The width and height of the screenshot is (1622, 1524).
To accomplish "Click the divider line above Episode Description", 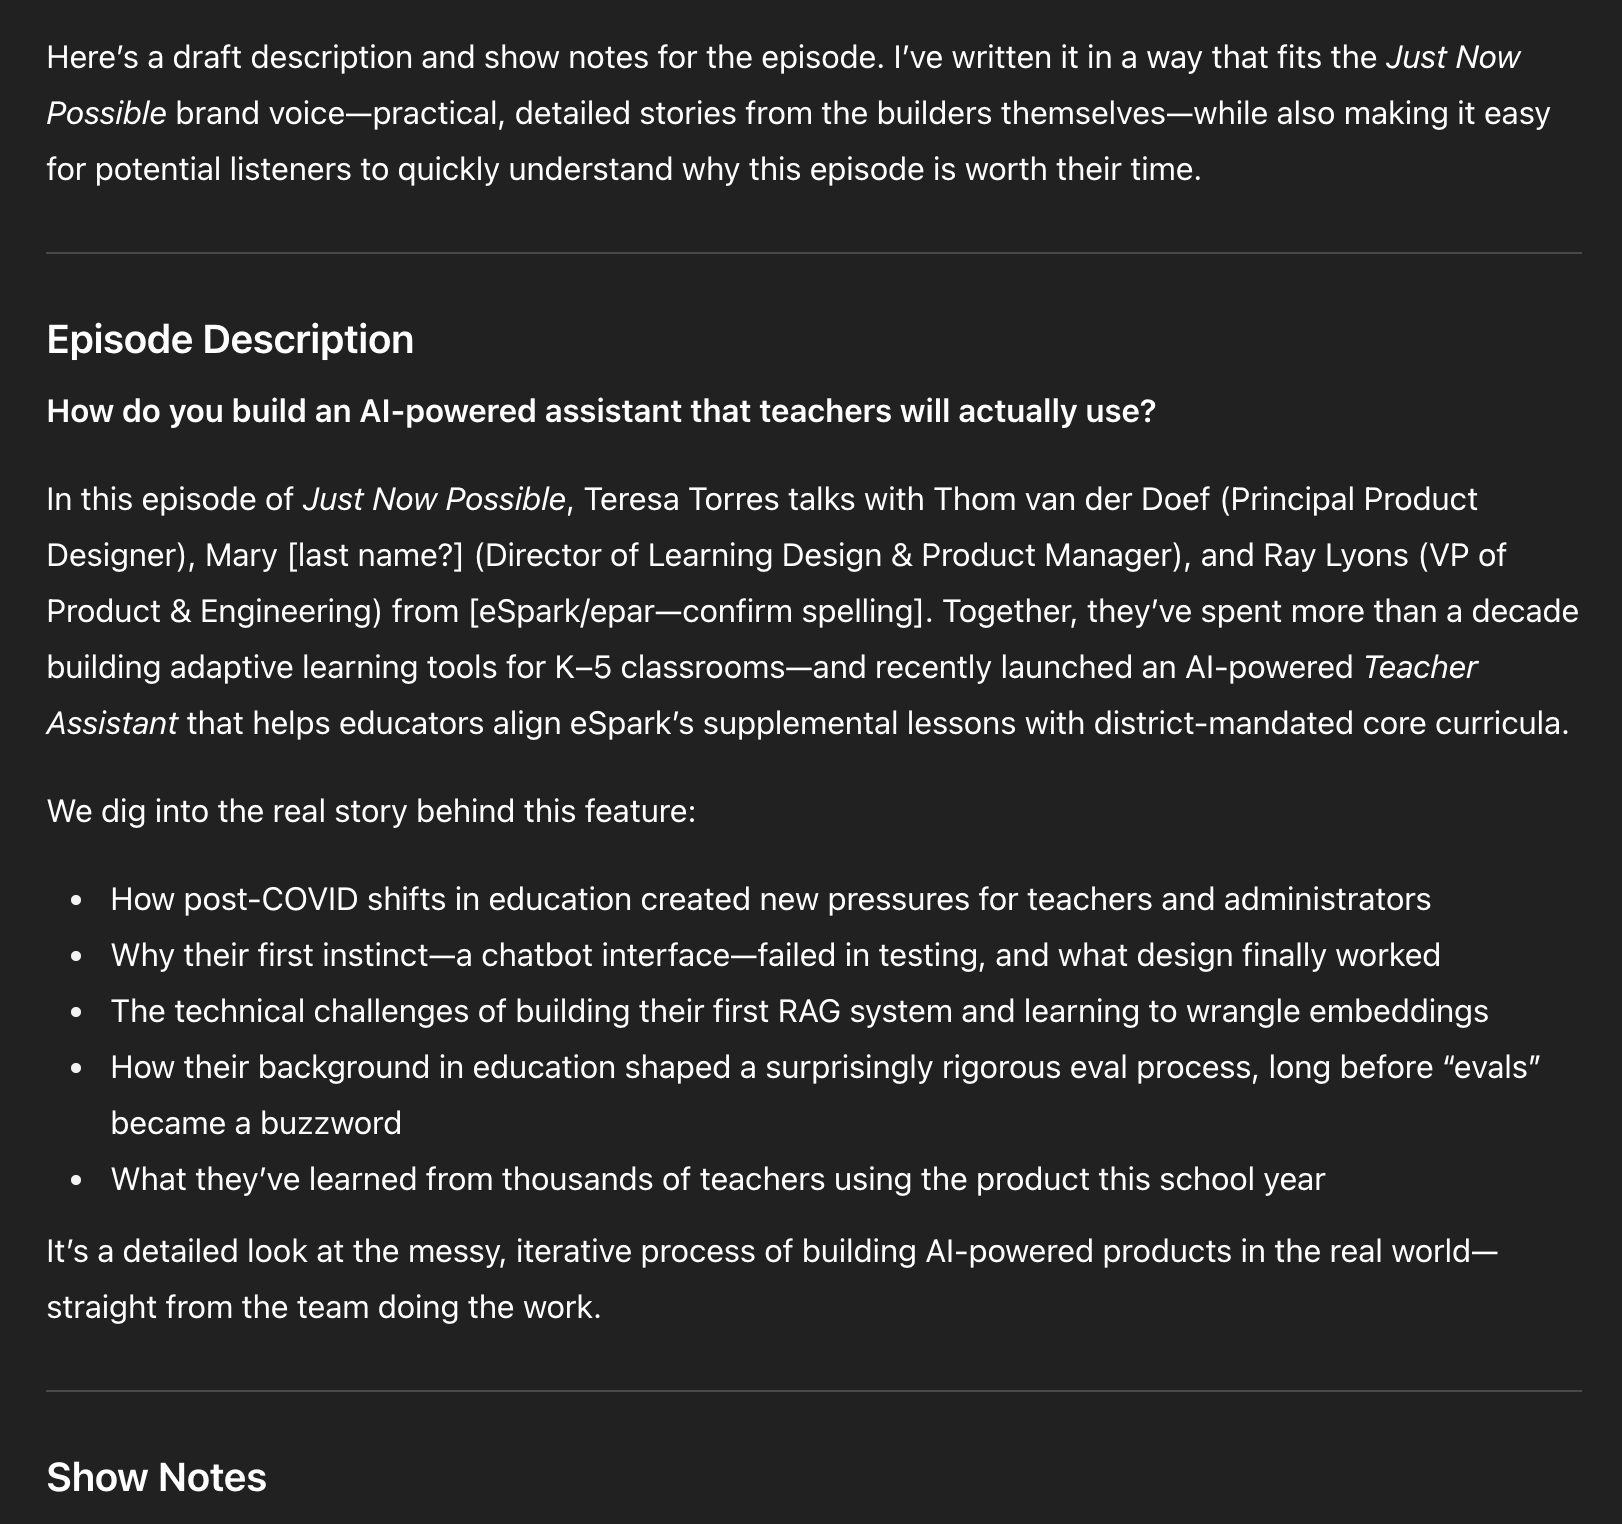I will pos(813,253).
